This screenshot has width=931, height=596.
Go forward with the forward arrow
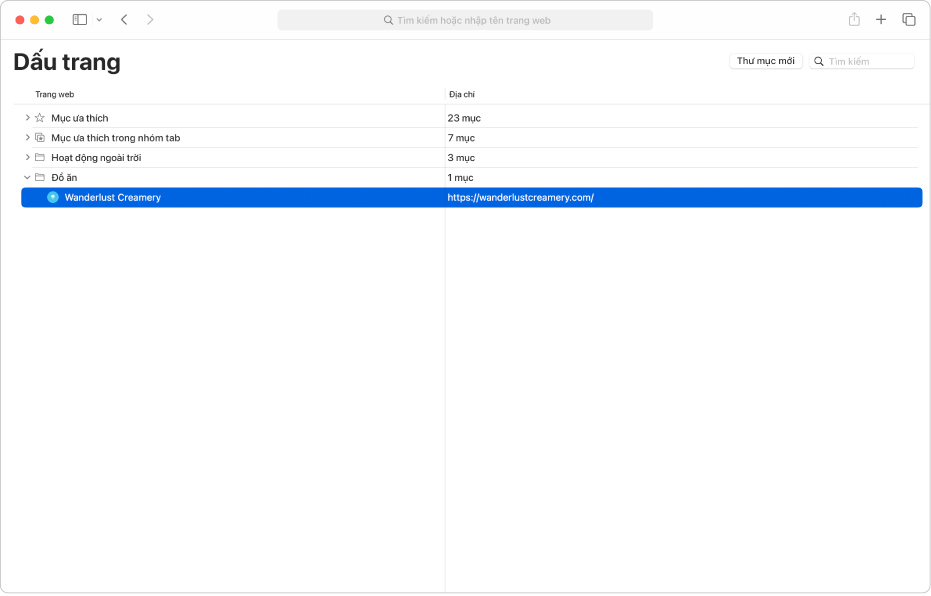tap(150, 20)
